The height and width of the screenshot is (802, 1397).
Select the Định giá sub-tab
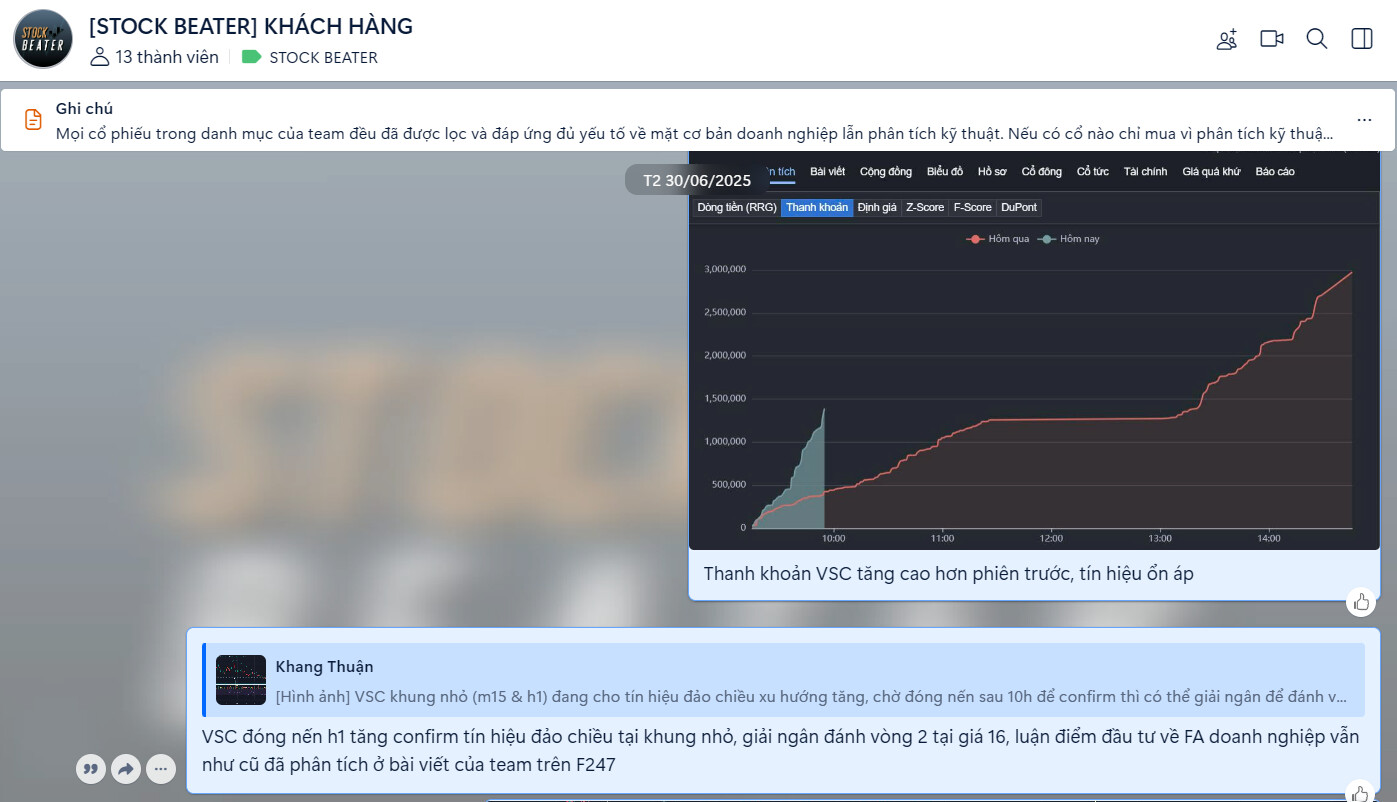click(x=877, y=207)
